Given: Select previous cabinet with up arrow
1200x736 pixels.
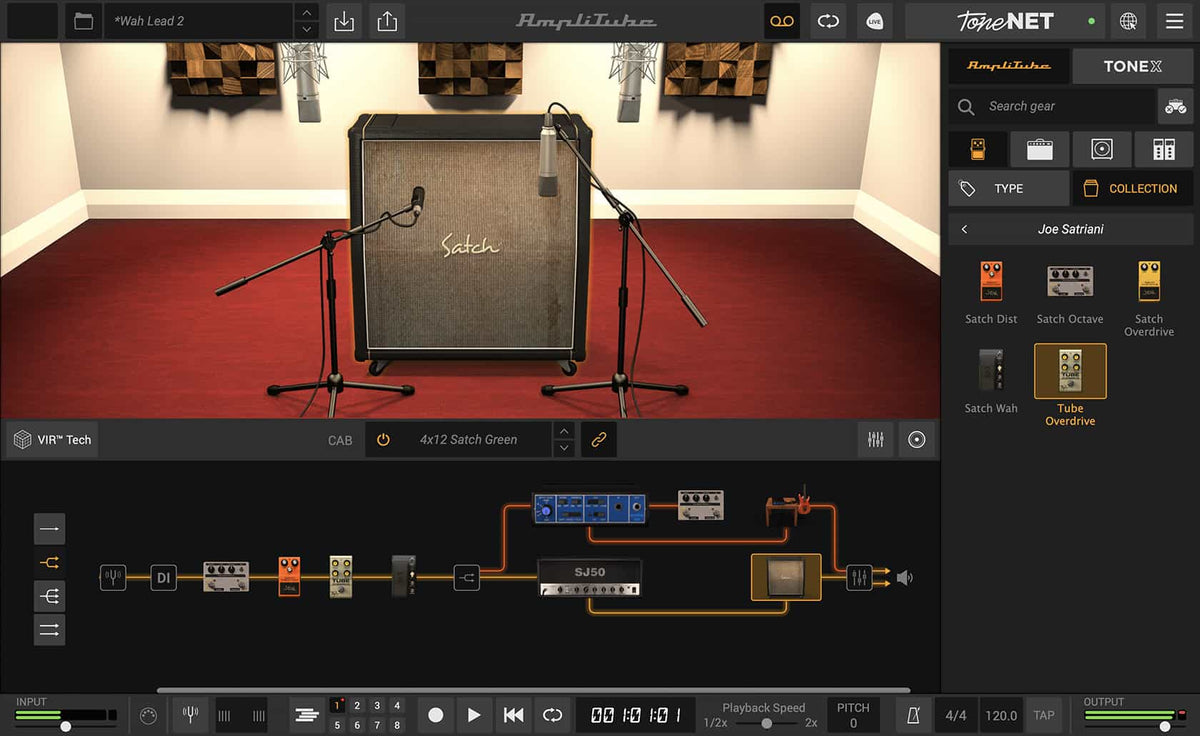Looking at the screenshot, I should click(x=564, y=432).
